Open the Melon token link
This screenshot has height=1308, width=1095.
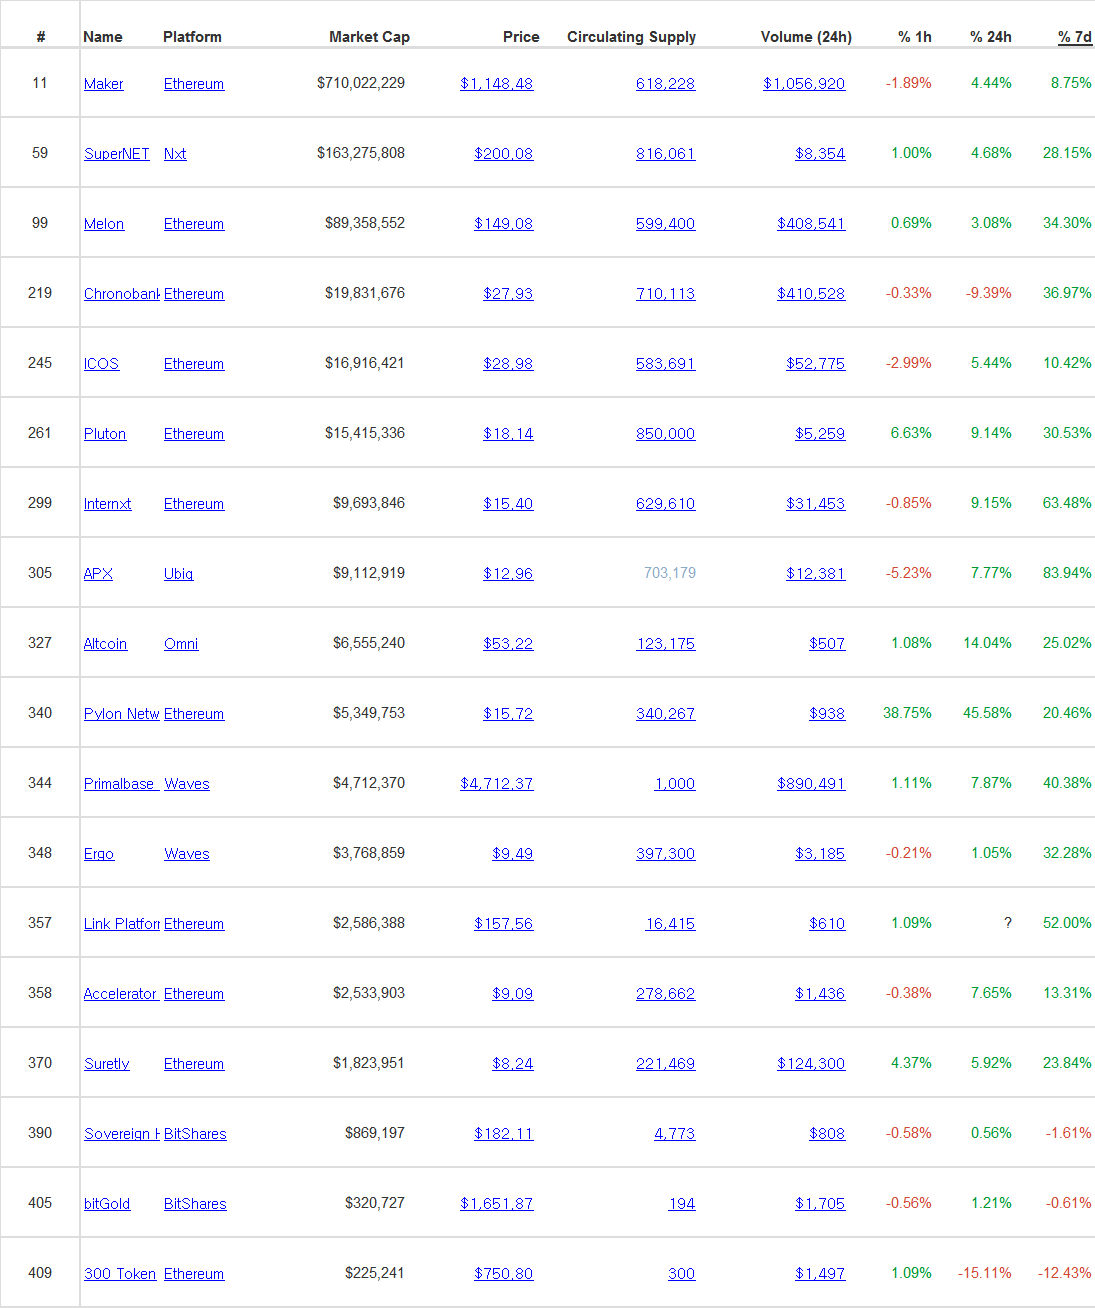(104, 224)
